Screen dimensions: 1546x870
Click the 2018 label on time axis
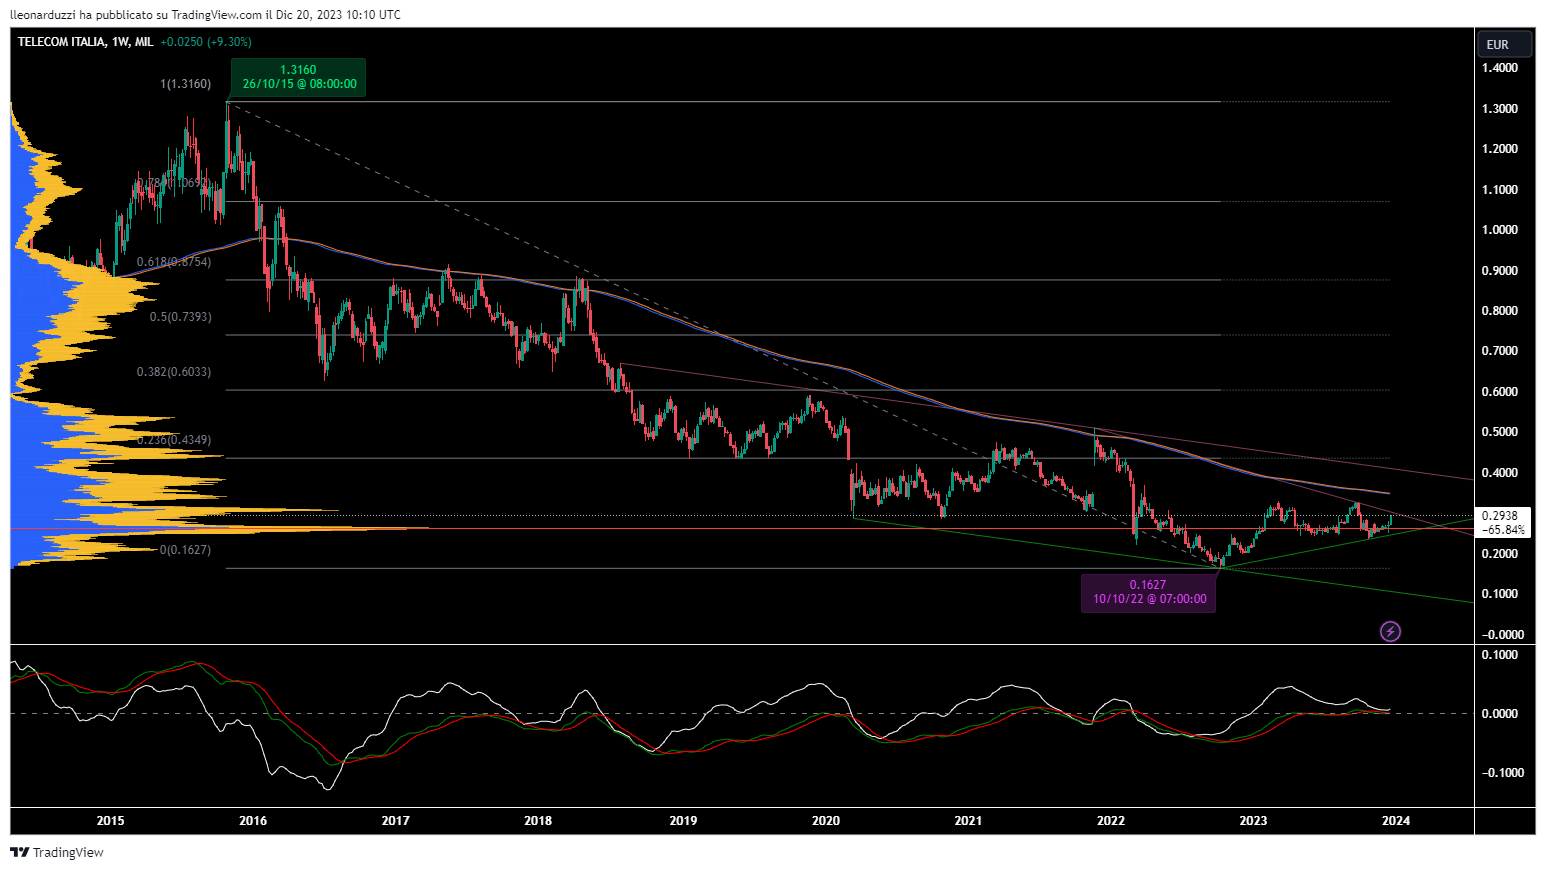(538, 821)
